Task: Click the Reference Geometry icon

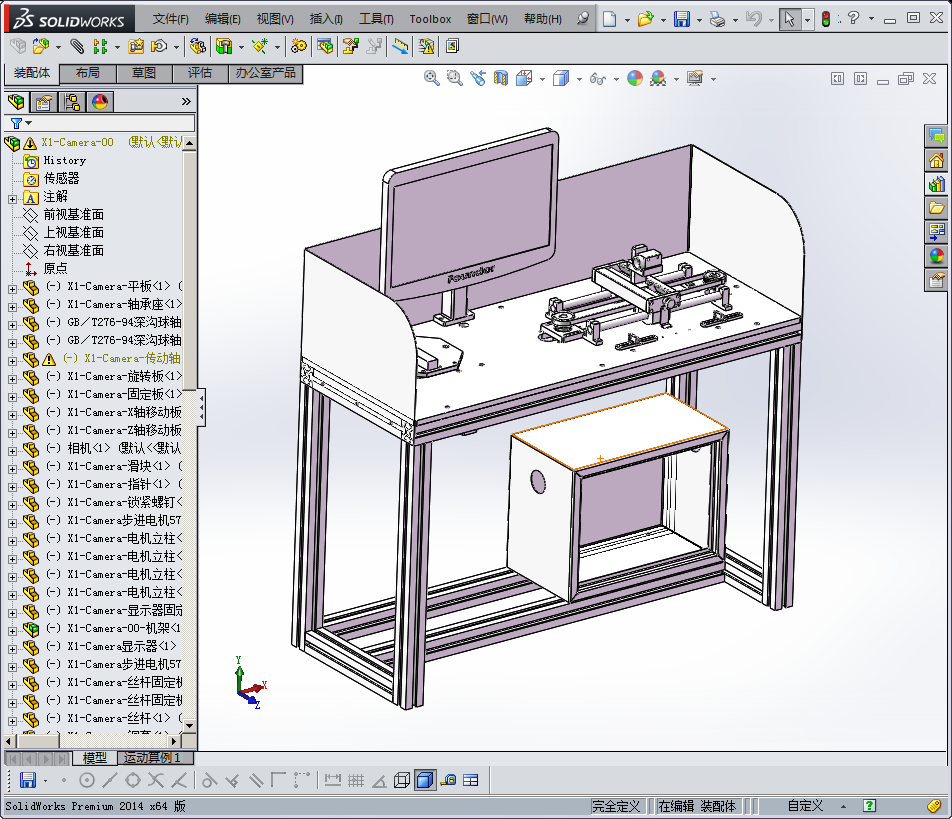Action: [x=260, y=46]
